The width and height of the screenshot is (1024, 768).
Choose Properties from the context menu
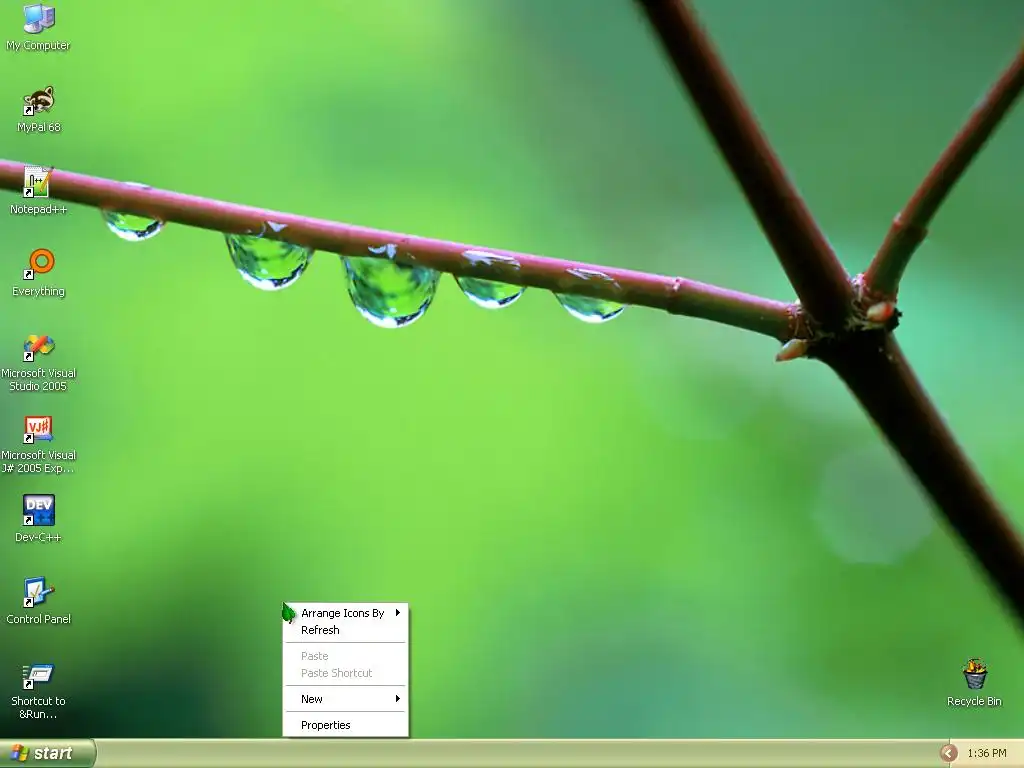pyautogui.click(x=345, y=725)
